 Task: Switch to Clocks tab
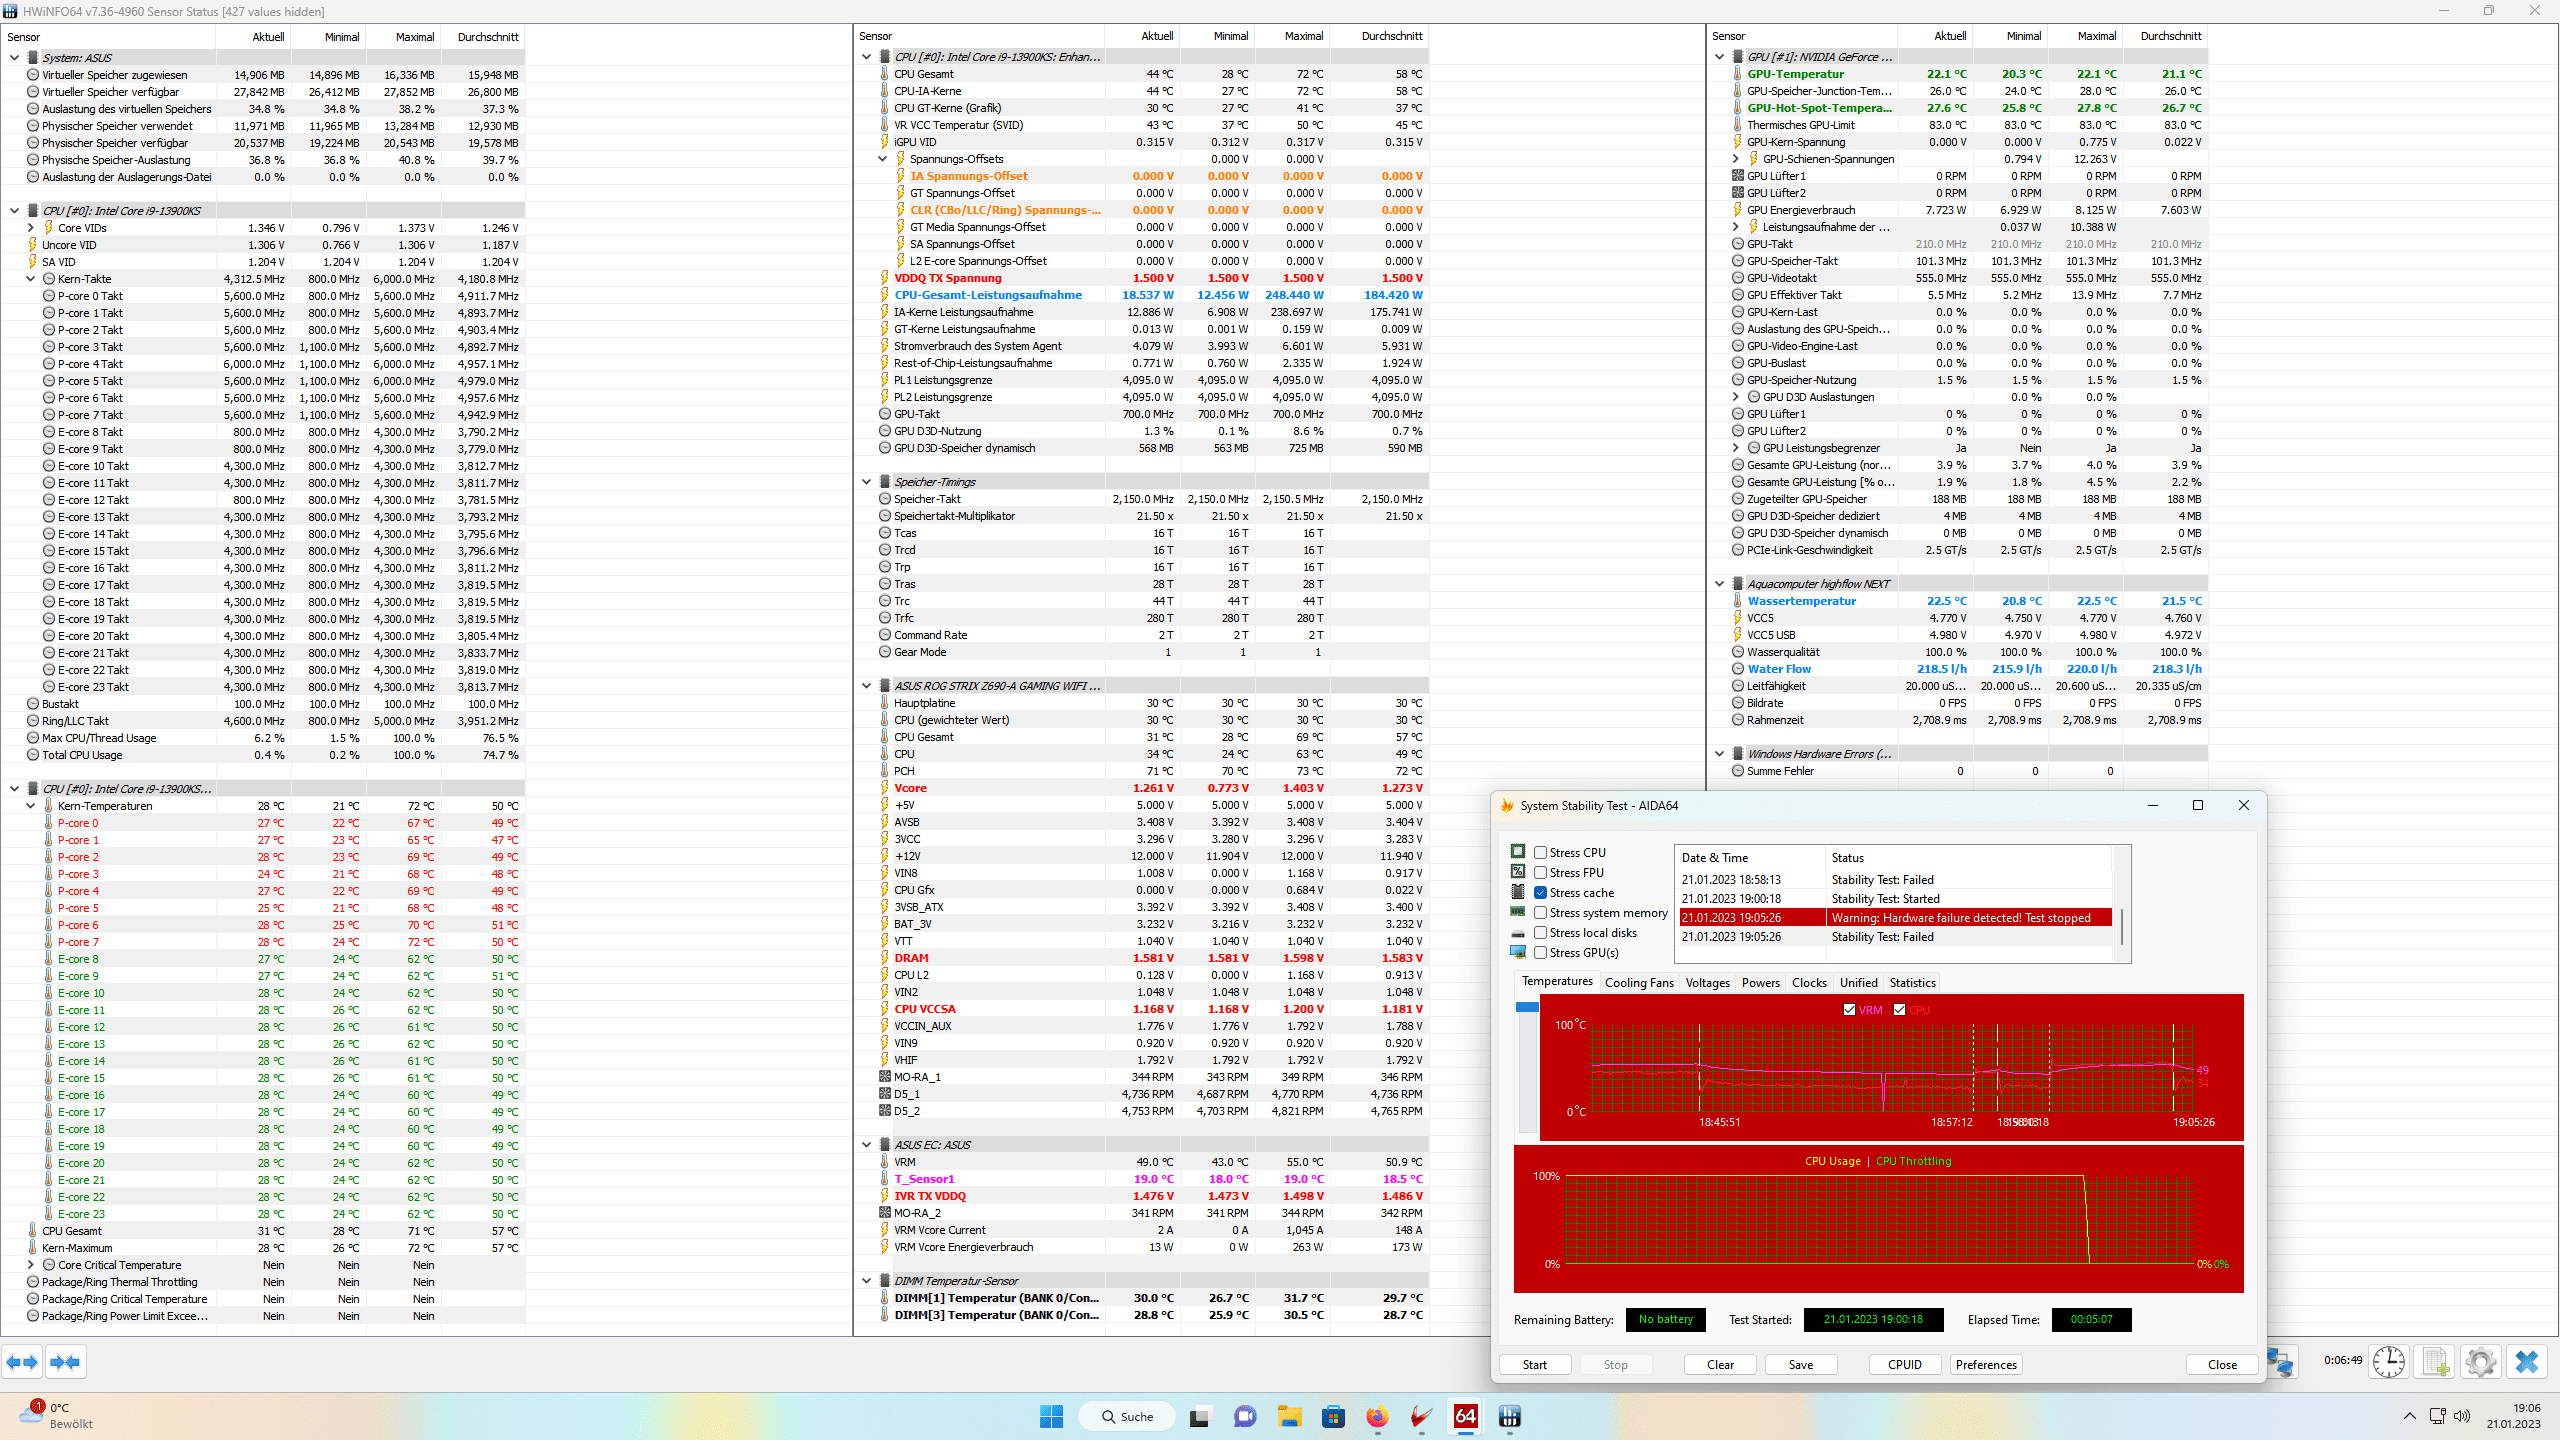[1809, 983]
